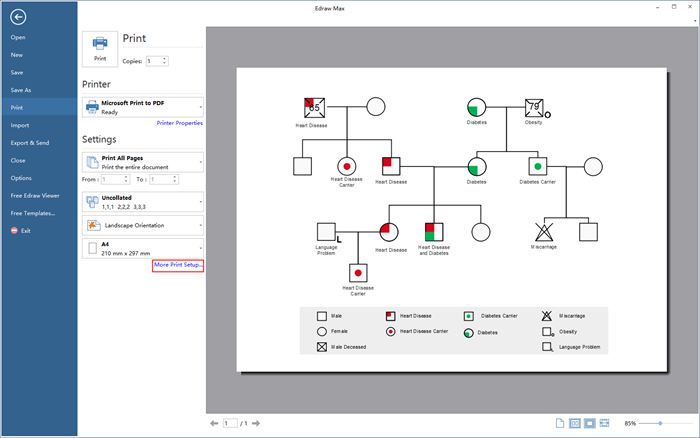Viewport: 700px width, 438px height.
Task: Select the whole page fit icon
Action: pos(590,424)
